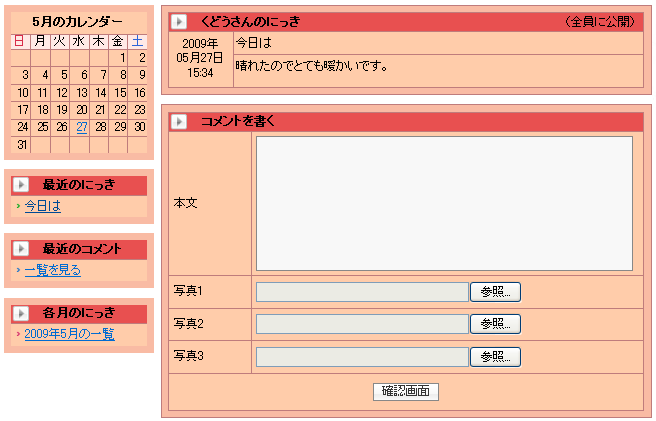Open the 一覧を見る comments link
656x421 pixels.
pyautogui.click(x=52, y=270)
